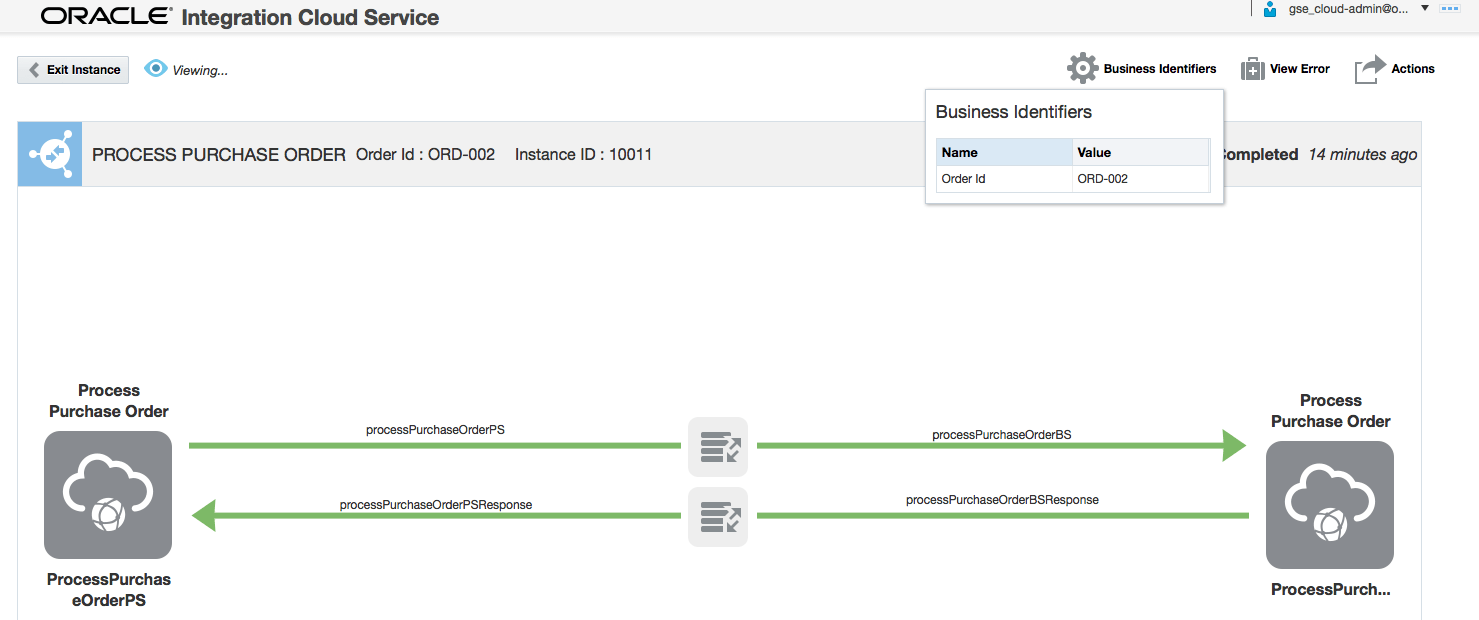The height and width of the screenshot is (620, 1479).
Task: Click the Oracle Integration Cloud Service logo
Action: [240, 17]
